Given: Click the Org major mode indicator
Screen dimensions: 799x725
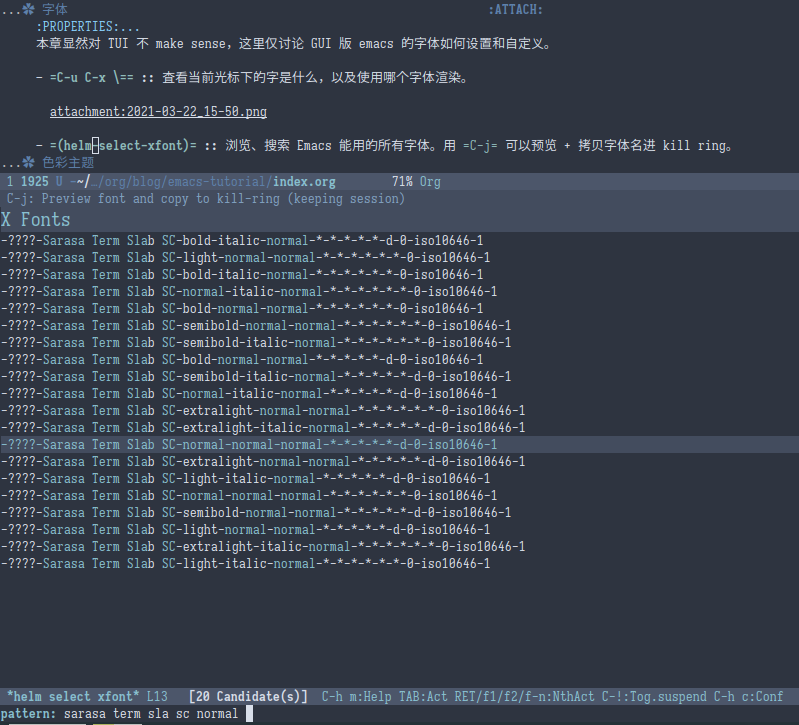Looking at the screenshot, I should 430,182.
